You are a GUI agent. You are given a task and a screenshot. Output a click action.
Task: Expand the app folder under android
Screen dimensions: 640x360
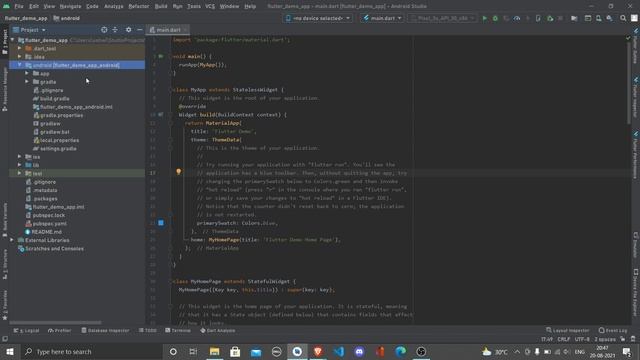pyautogui.click(x=27, y=73)
